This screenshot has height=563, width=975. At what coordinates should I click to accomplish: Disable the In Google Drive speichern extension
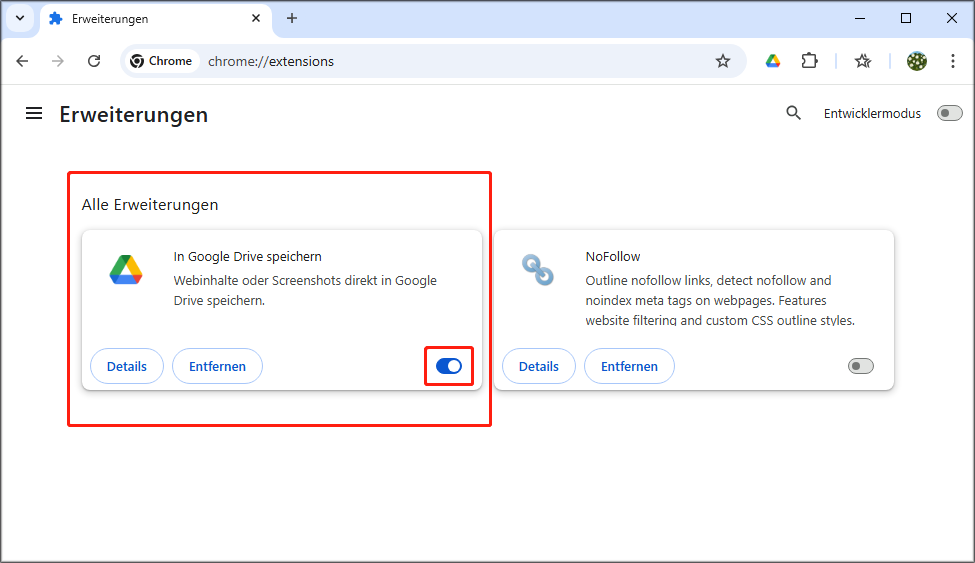[449, 366]
